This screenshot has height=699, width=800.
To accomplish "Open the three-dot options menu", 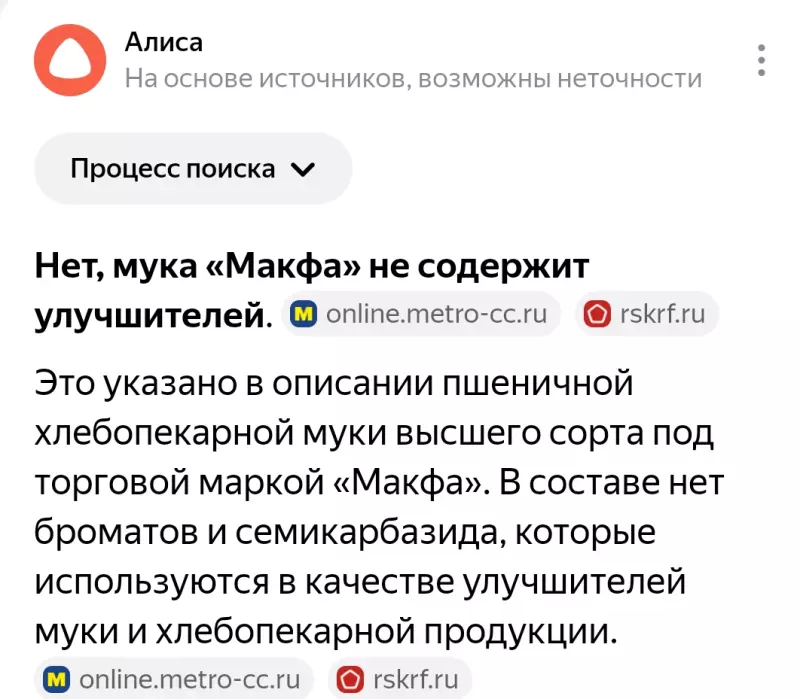I will tap(762, 60).
